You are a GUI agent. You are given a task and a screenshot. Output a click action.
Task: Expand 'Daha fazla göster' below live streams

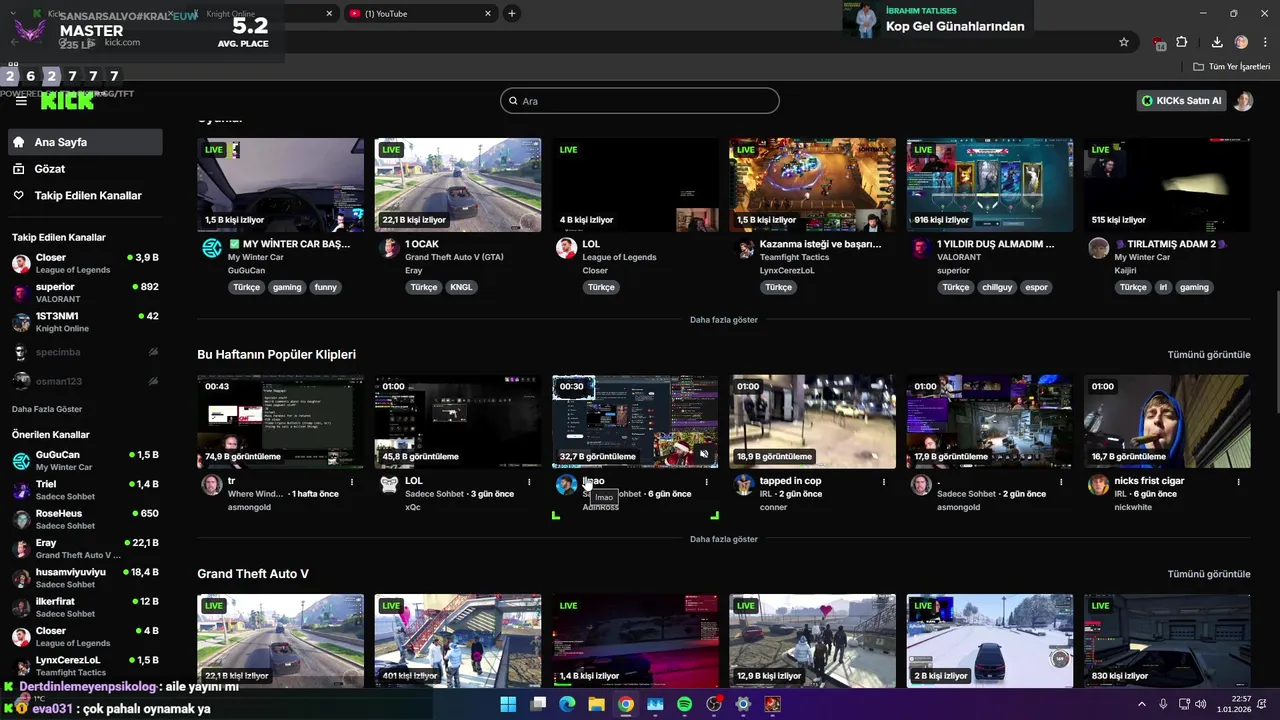pyautogui.click(x=724, y=320)
